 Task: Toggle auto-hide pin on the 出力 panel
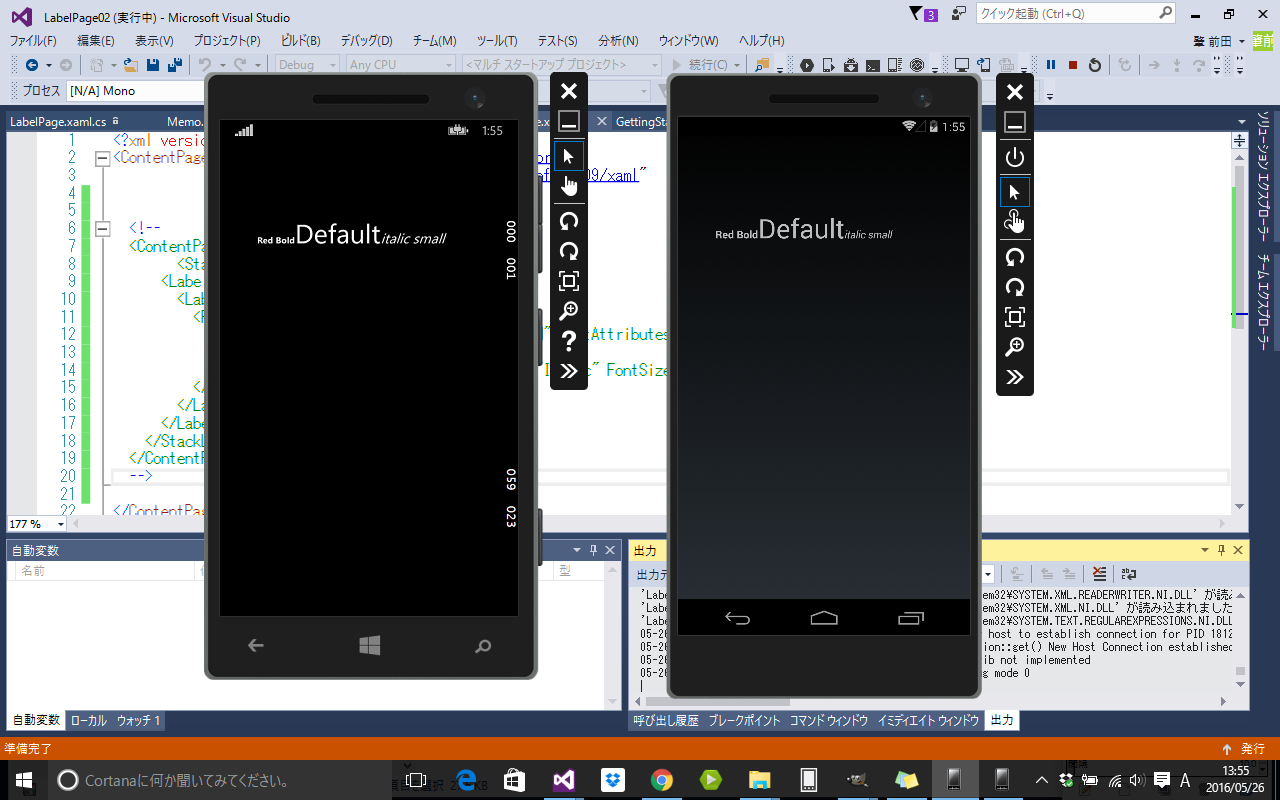1222,549
